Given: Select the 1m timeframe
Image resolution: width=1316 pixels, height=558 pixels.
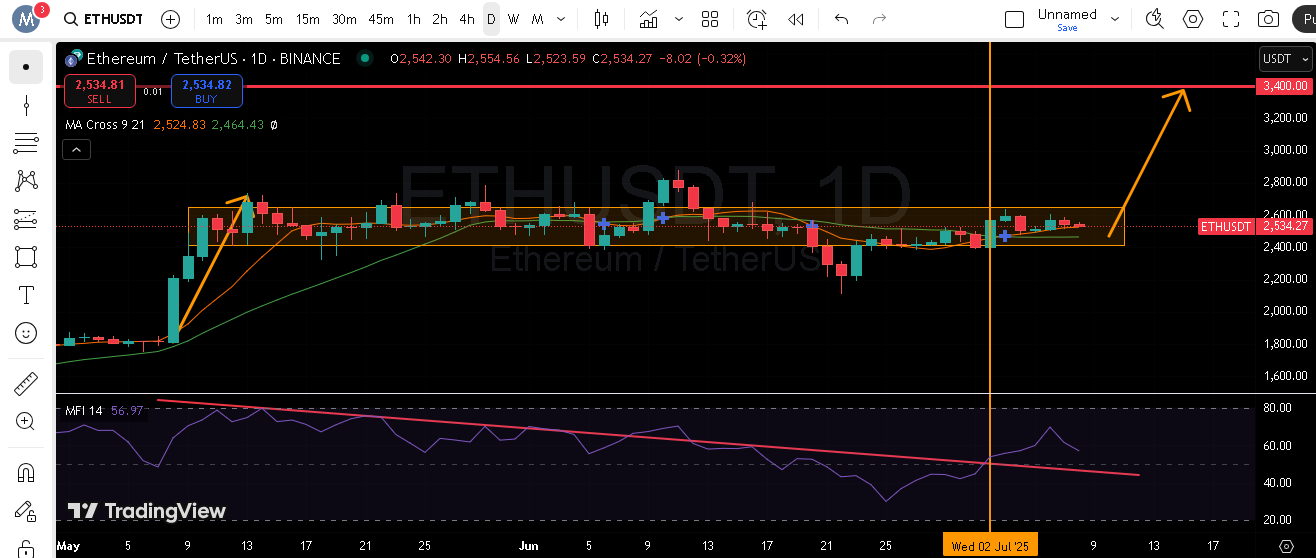Looking at the screenshot, I should tap(214, 19).
